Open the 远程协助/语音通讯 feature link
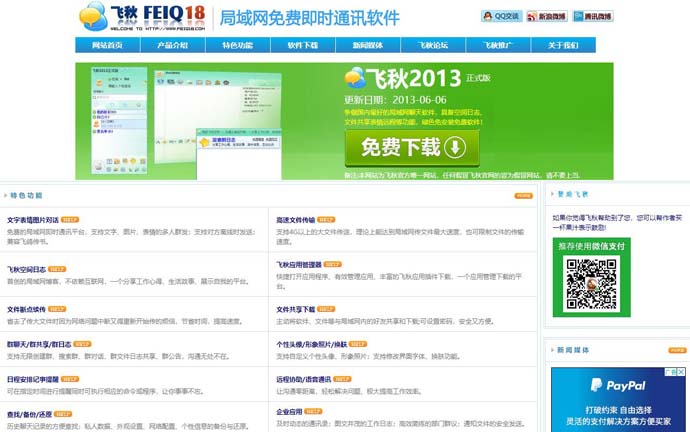 [x=304, y=379]
